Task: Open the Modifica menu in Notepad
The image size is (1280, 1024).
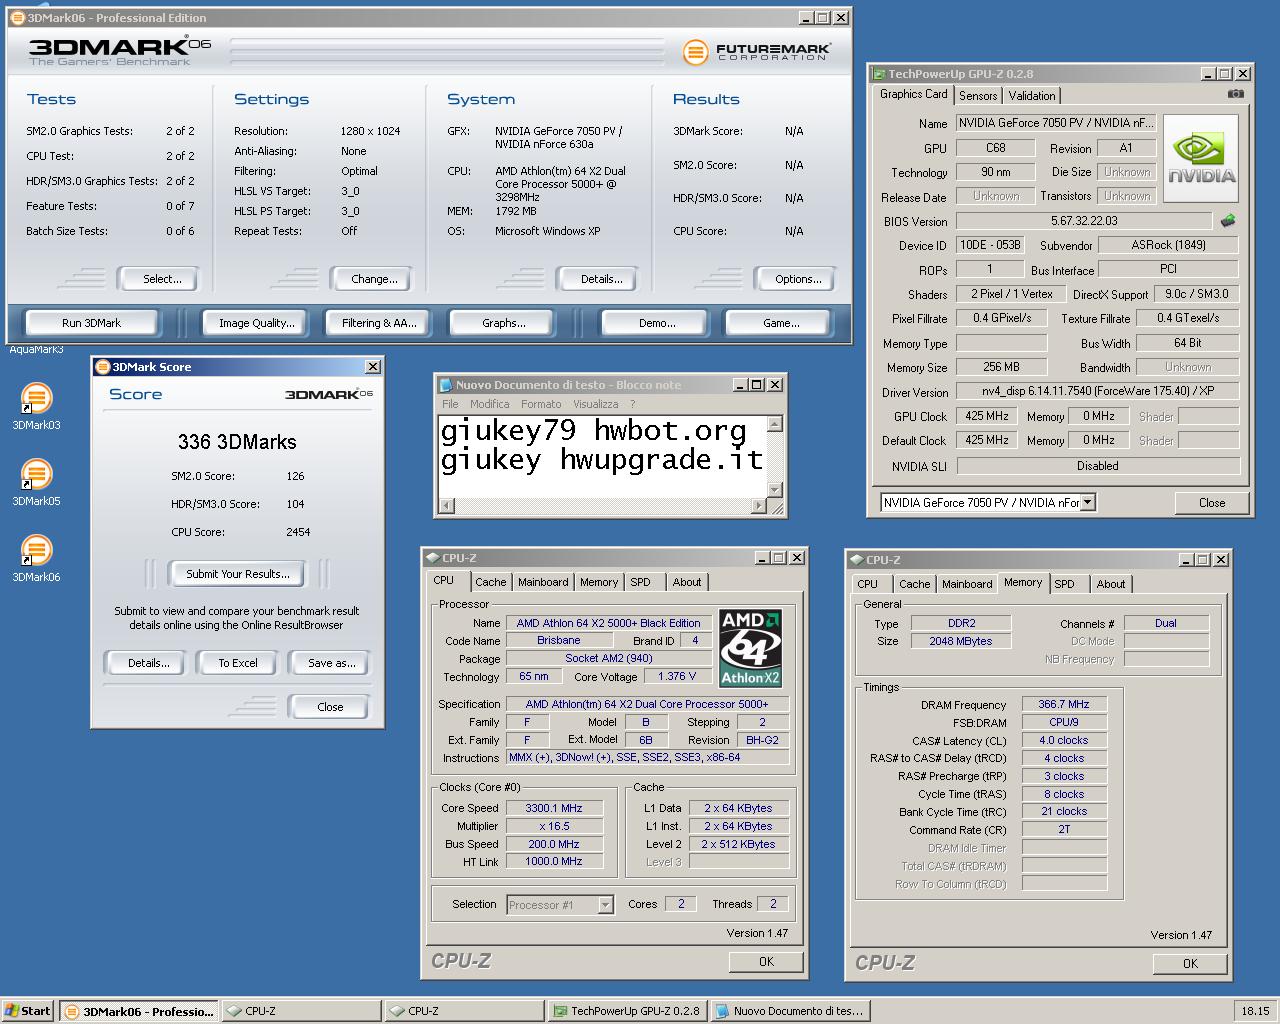Action: [x=489, y=404]
